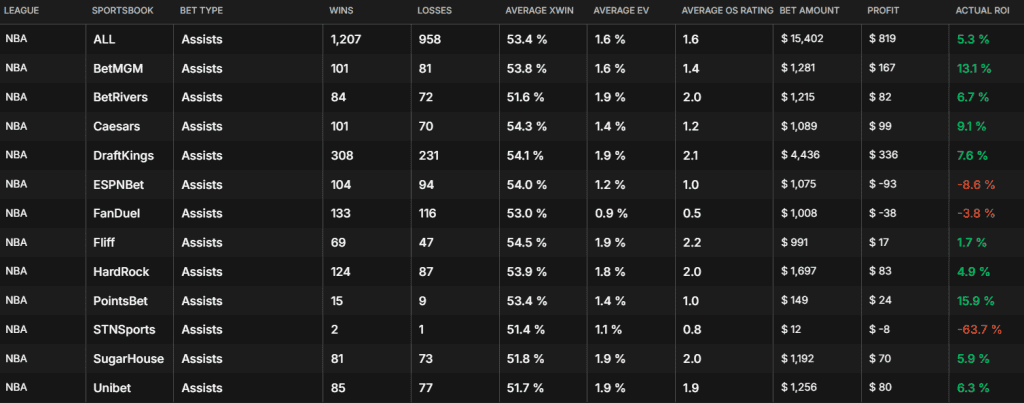Viewport: 1024px width, 403px height.
Task: Select the PointsBet 15.9 % ROI cell
Action: (x=976, y=301)
